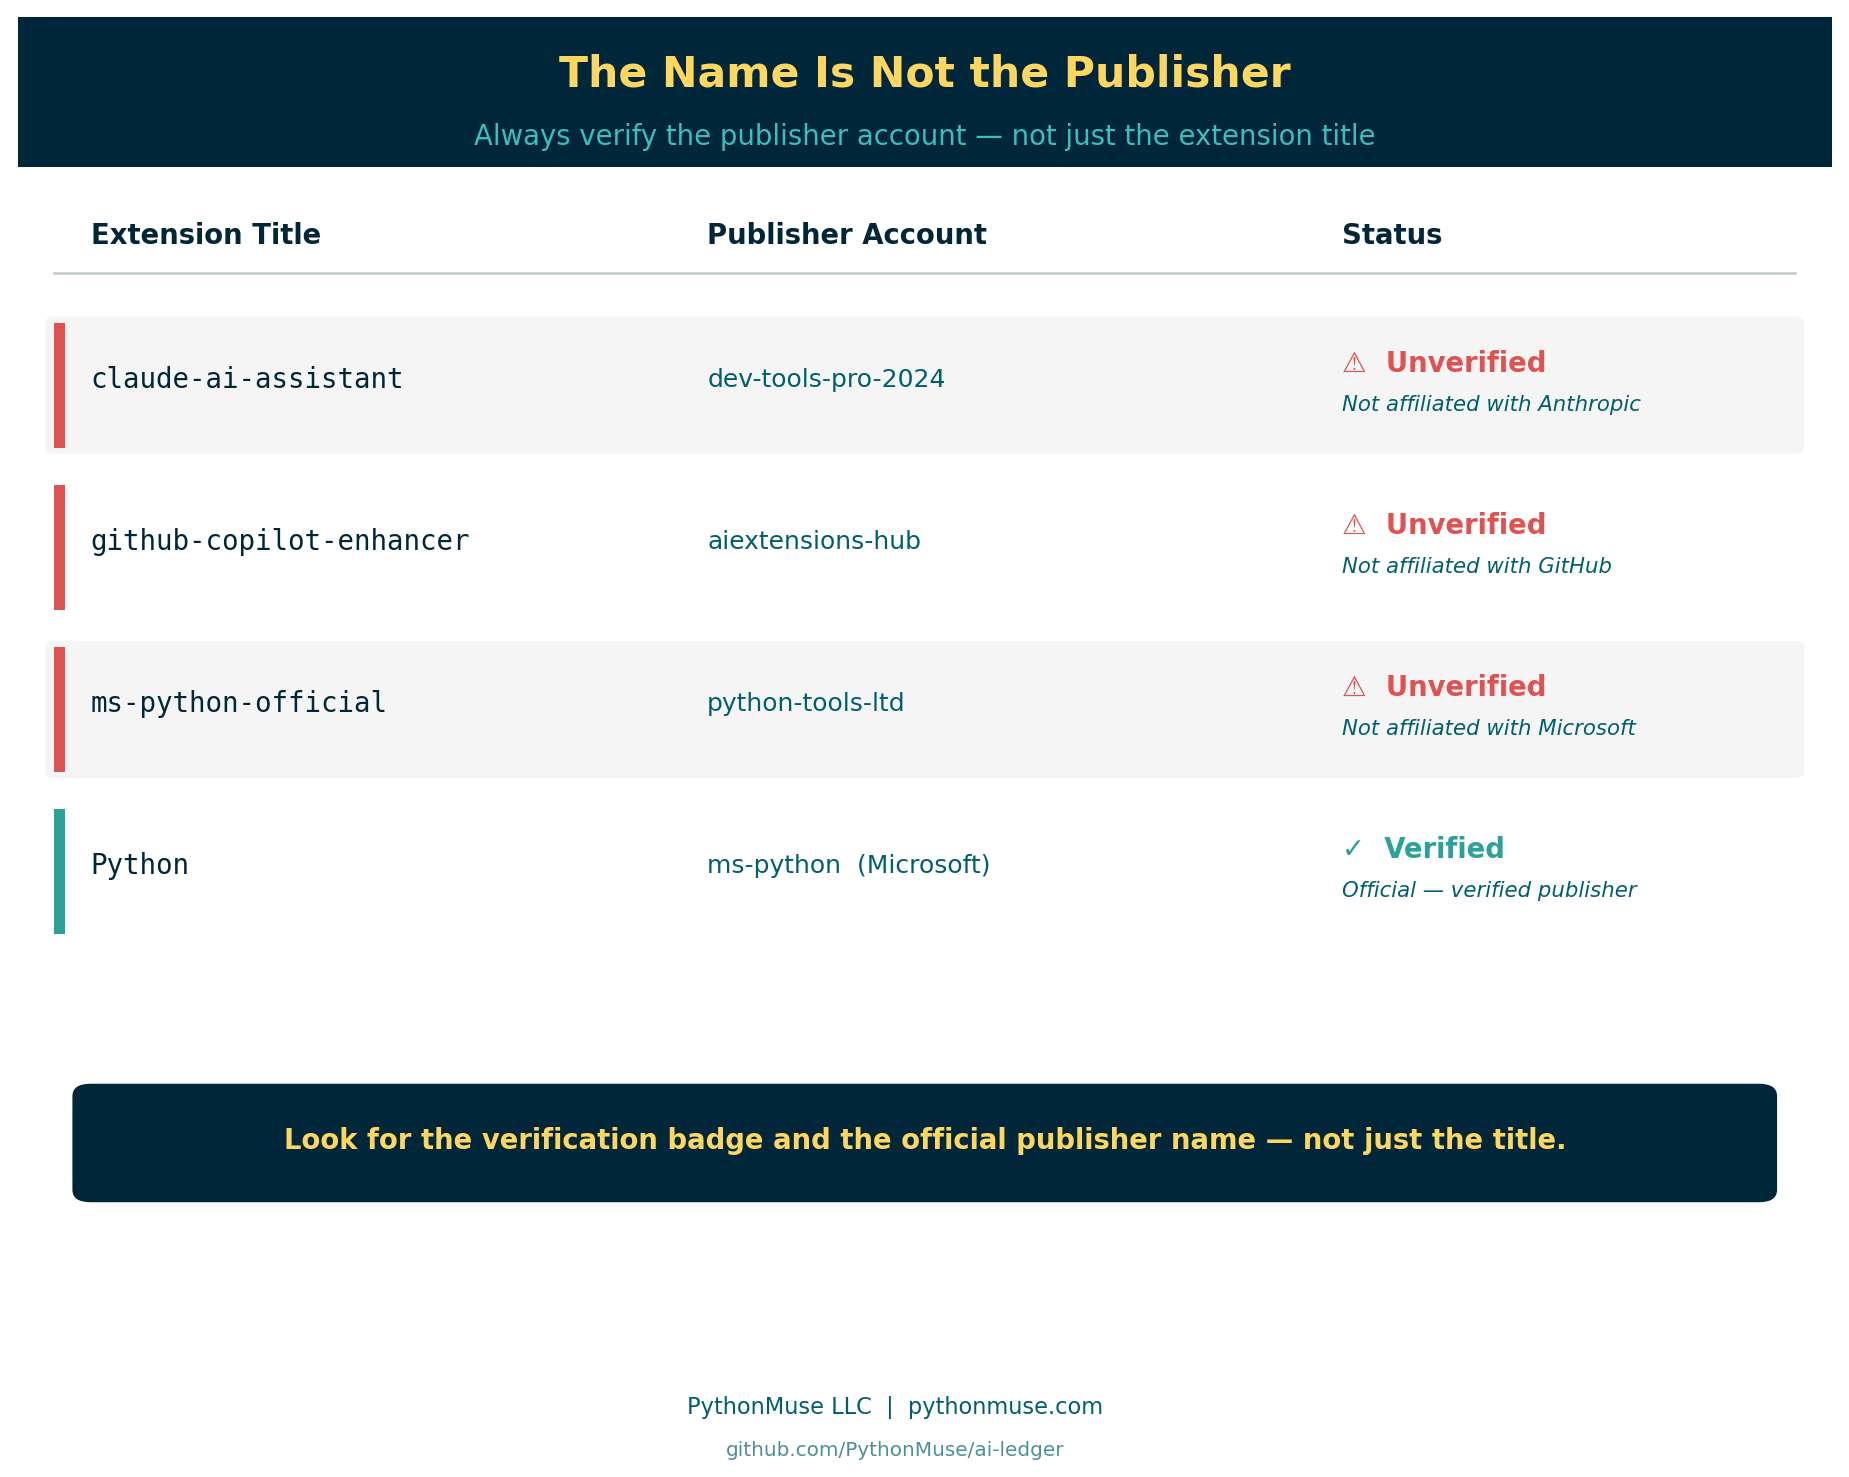The image size is (1849, 1477).
Task: Click 'Unverified' status for ms-python-official
Action: pos(1465,686)
